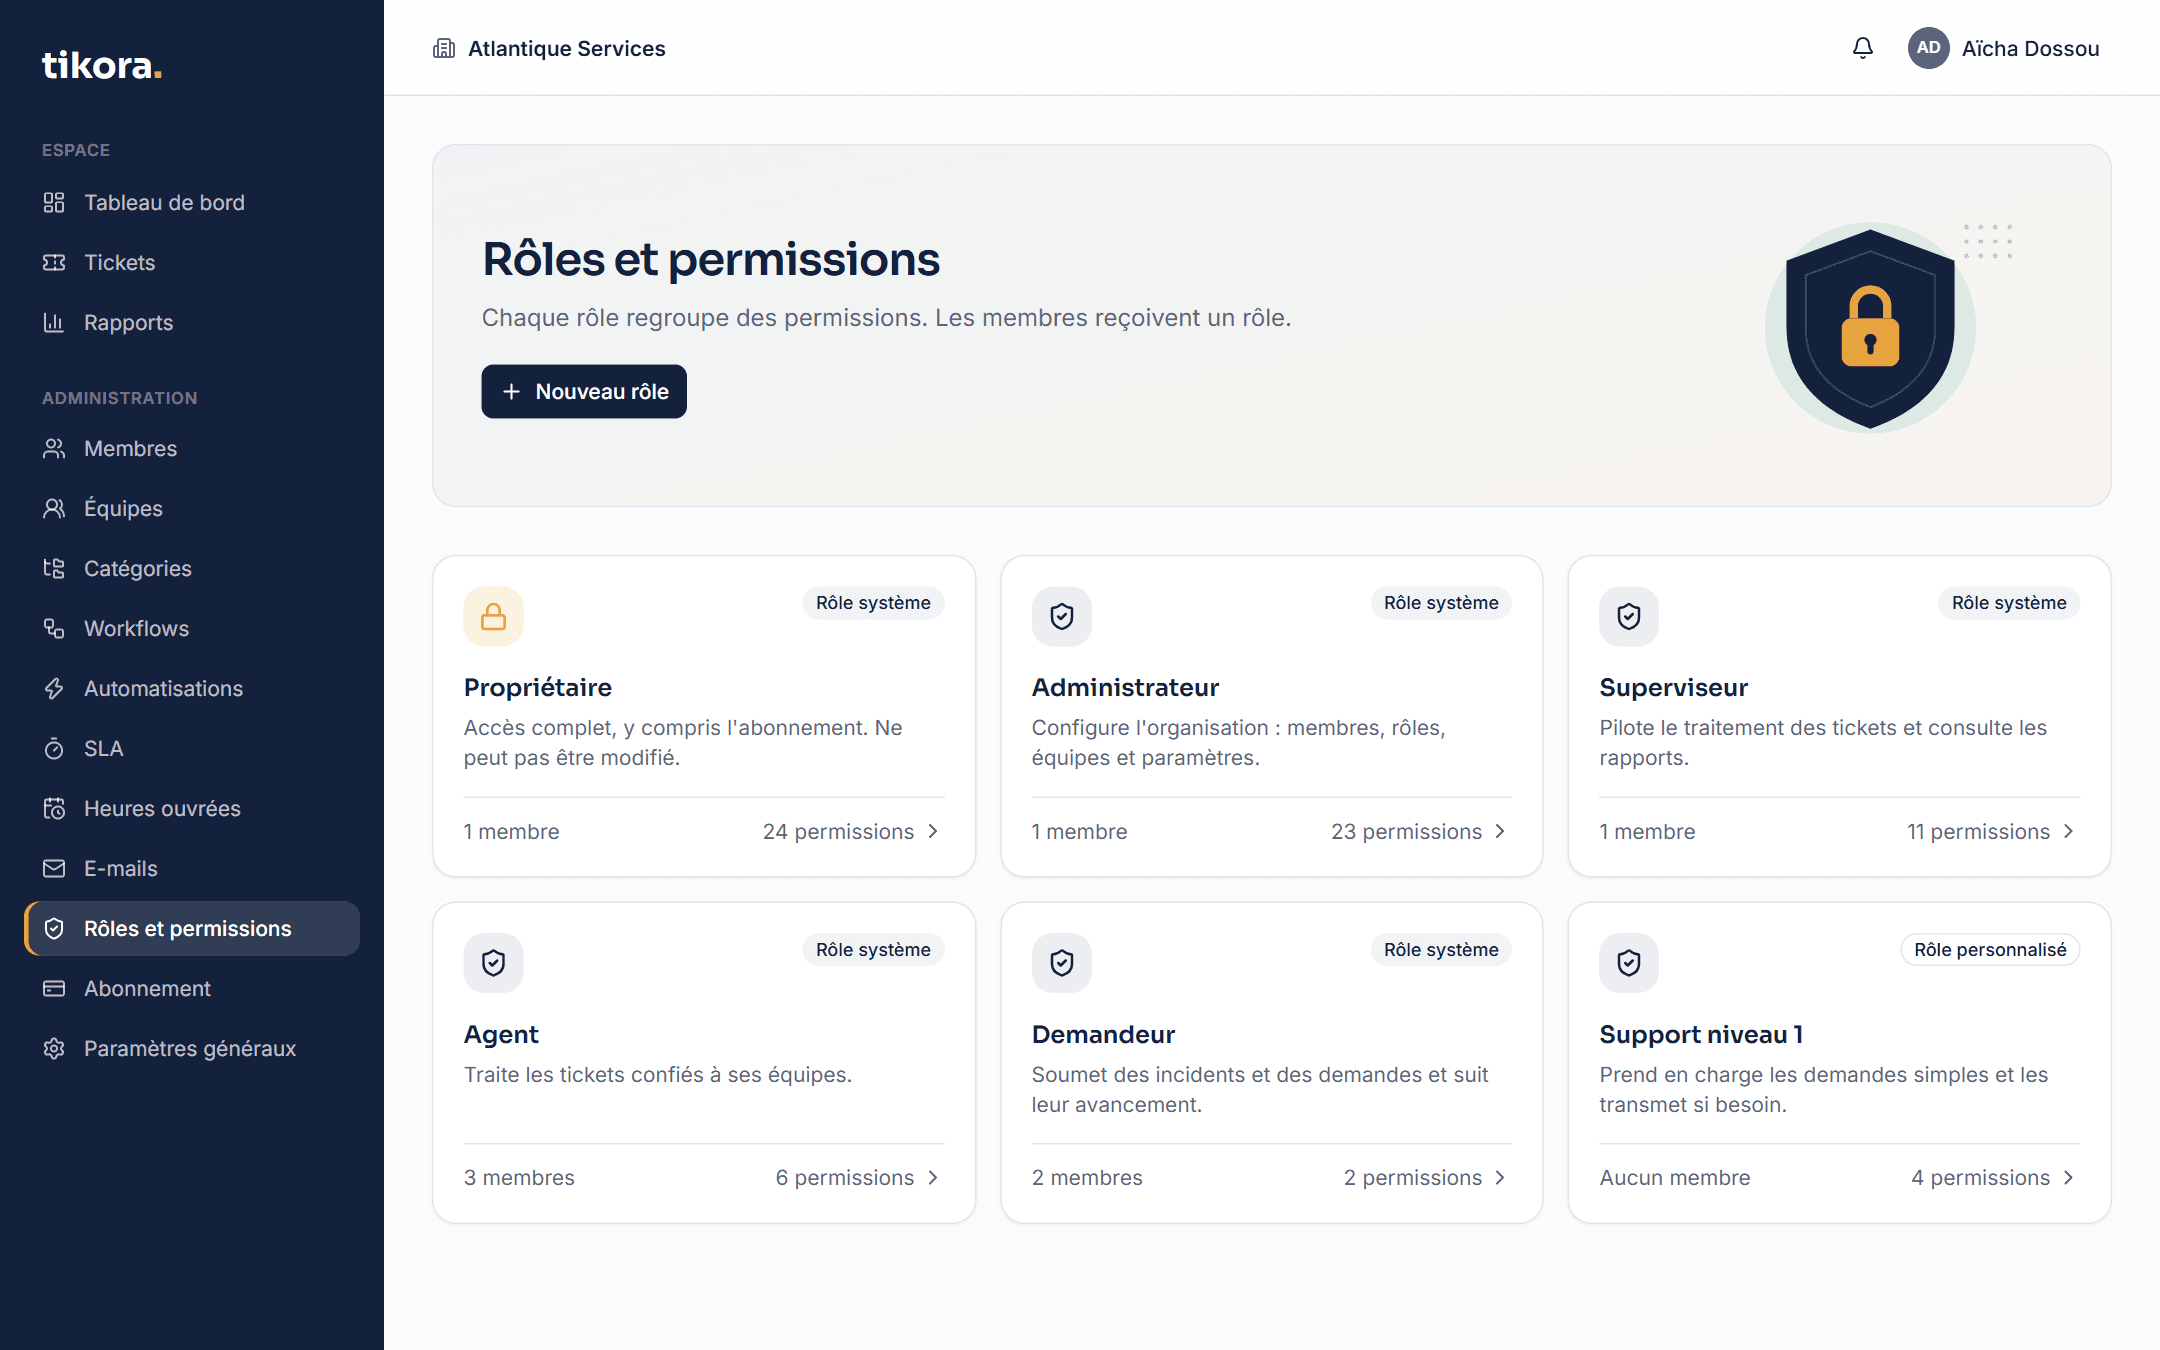The height and width of the screenshot is (1350, 2160).
Task: Open 2 permissions chevron for Demandeur
Action: point(1500,1178)
